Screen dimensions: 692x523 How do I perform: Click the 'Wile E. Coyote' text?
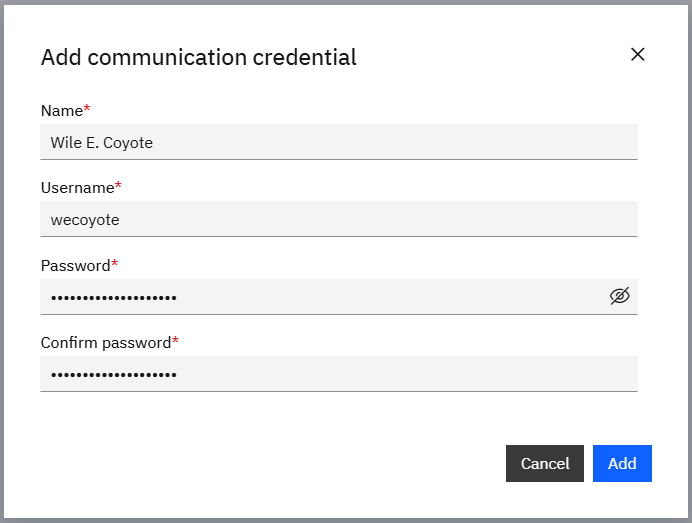102,142
